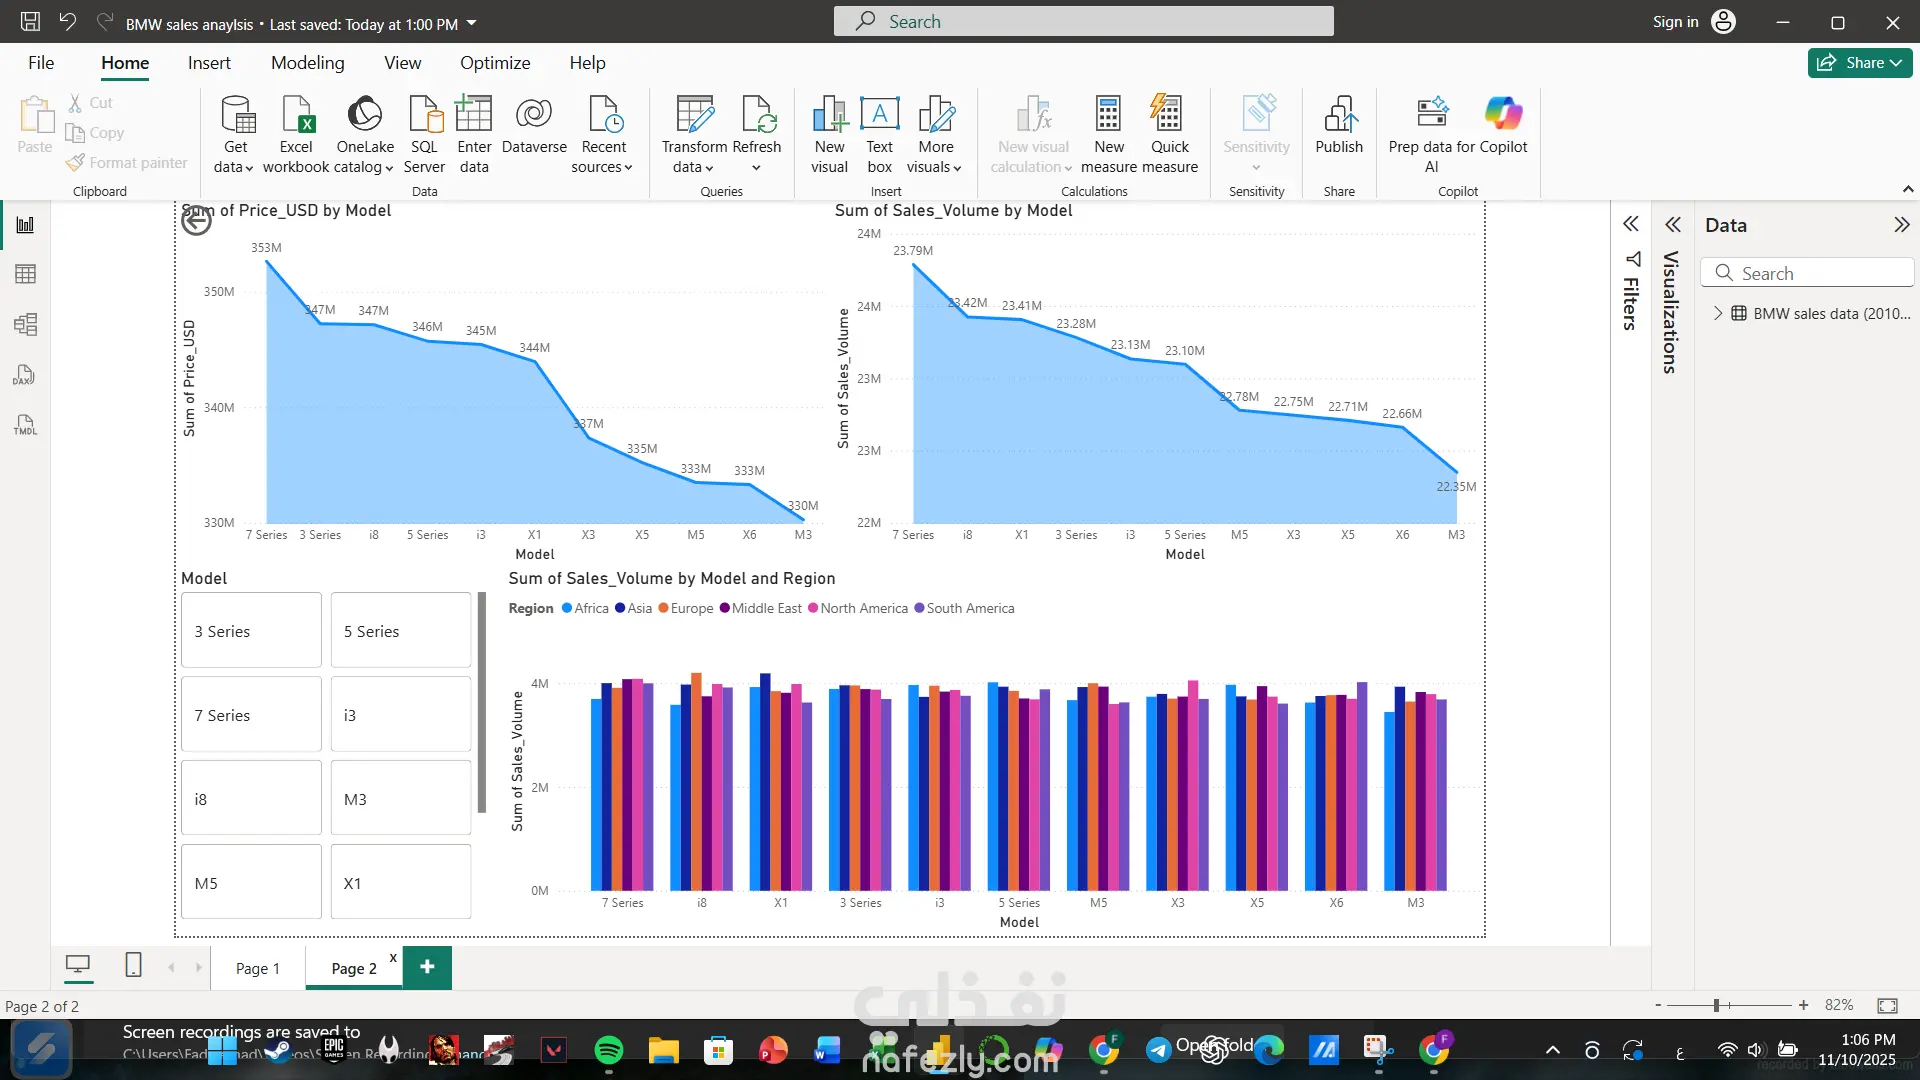The width and height of the screenshot is (1920, 1080).
Task: Open the Modeling ribbon tab
Action: pyautogui.click(x=307, y=63)
